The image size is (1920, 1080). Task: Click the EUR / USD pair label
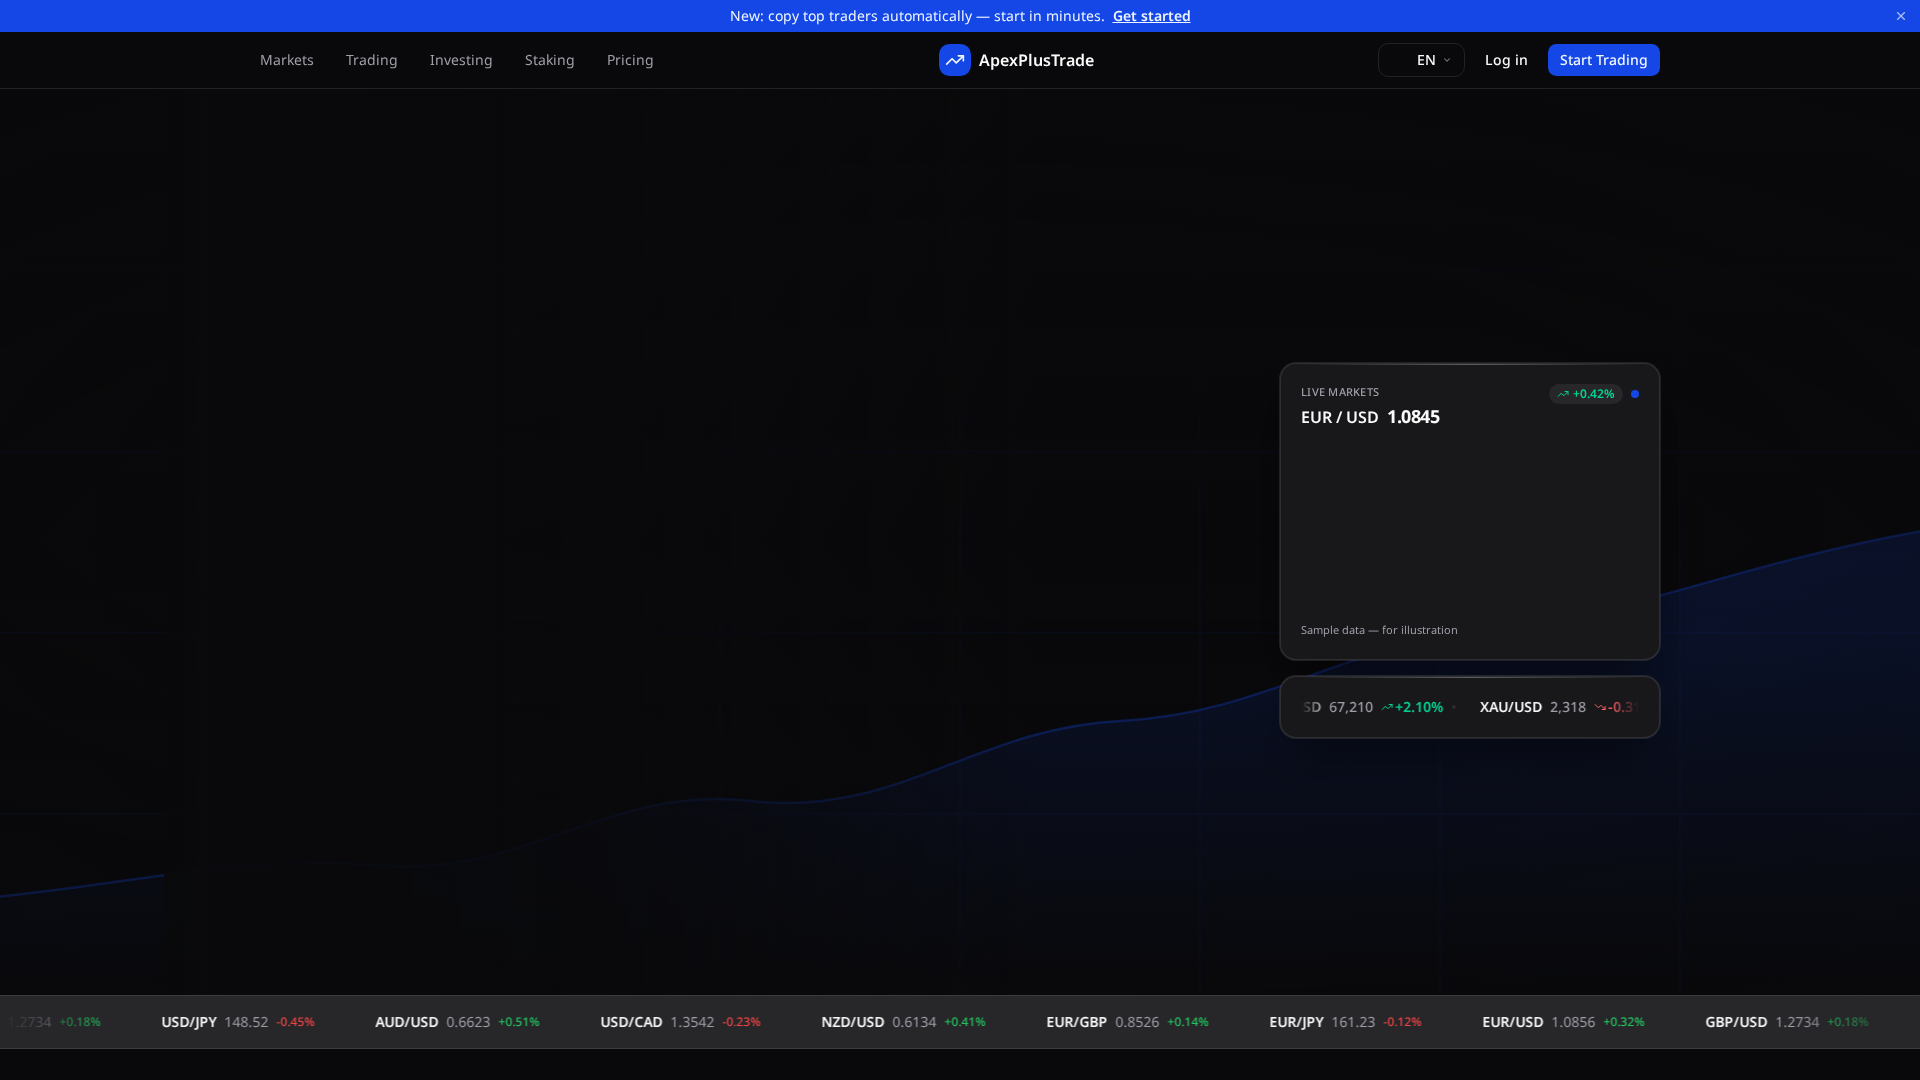click(x=1340, y=417)
